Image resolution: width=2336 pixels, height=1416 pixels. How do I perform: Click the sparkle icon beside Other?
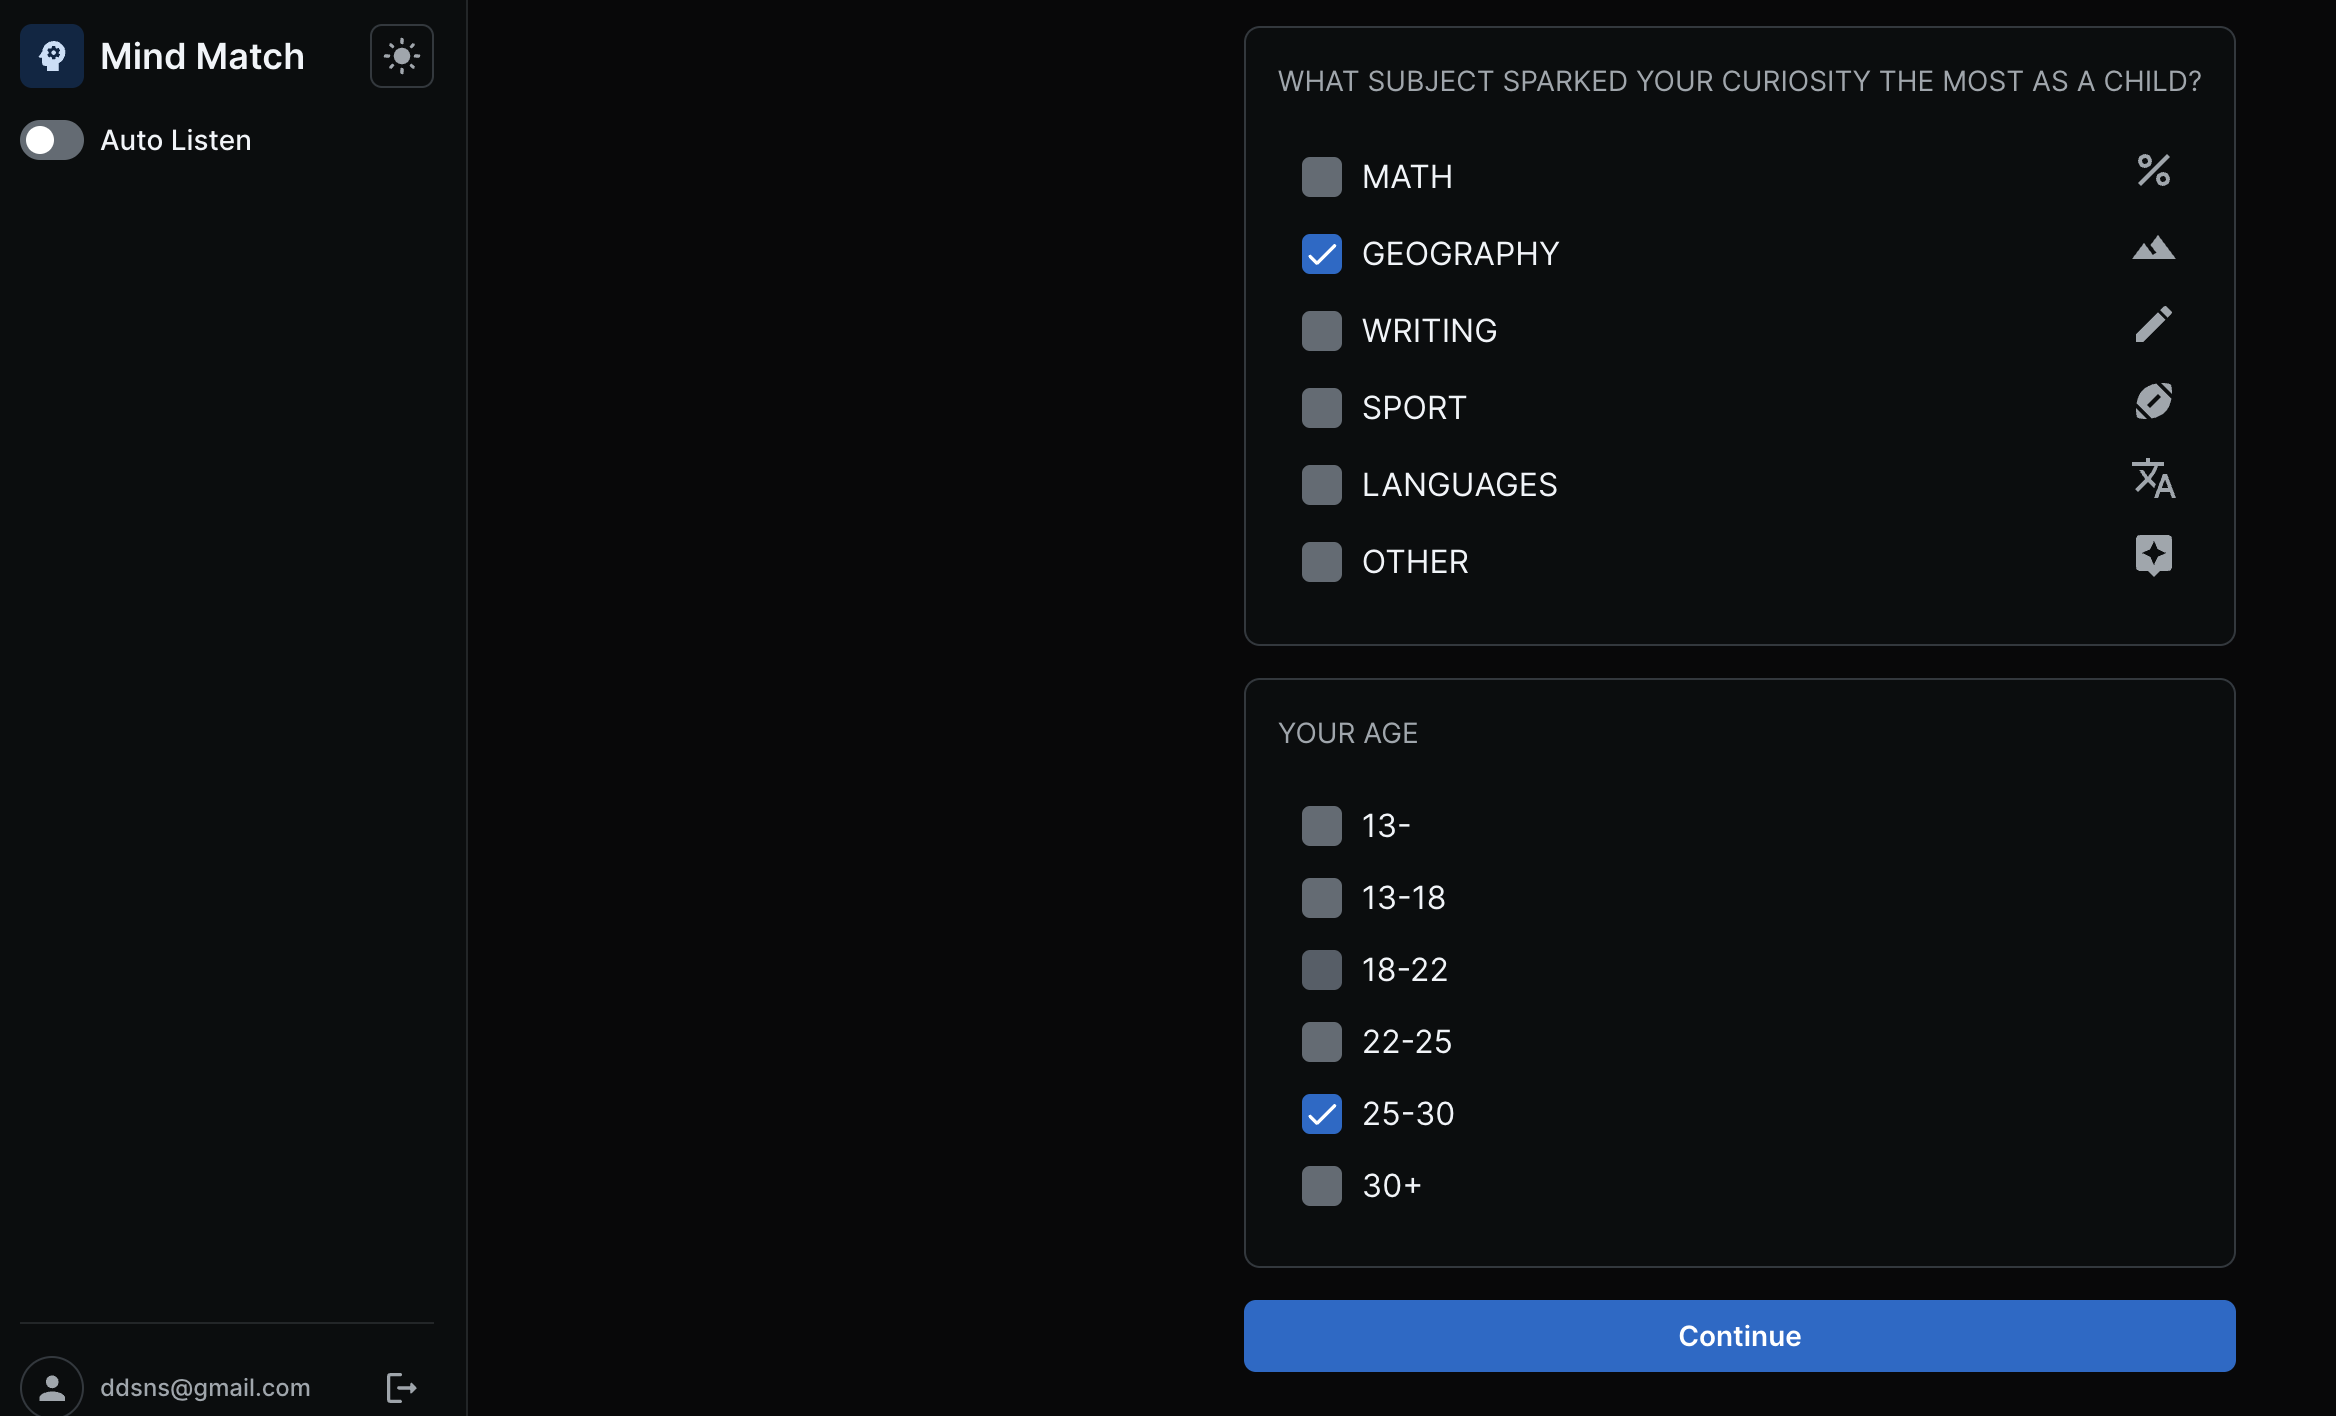[2153, 555]
